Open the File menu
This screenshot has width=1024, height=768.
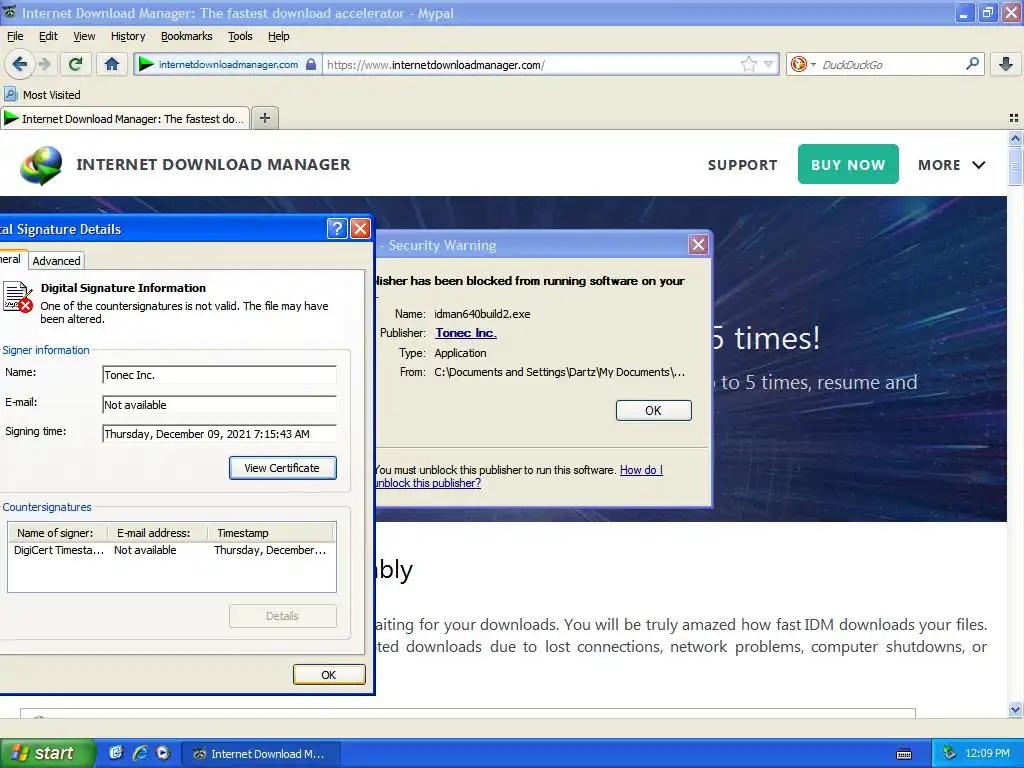pyautogui.click(x=15, y=36)
